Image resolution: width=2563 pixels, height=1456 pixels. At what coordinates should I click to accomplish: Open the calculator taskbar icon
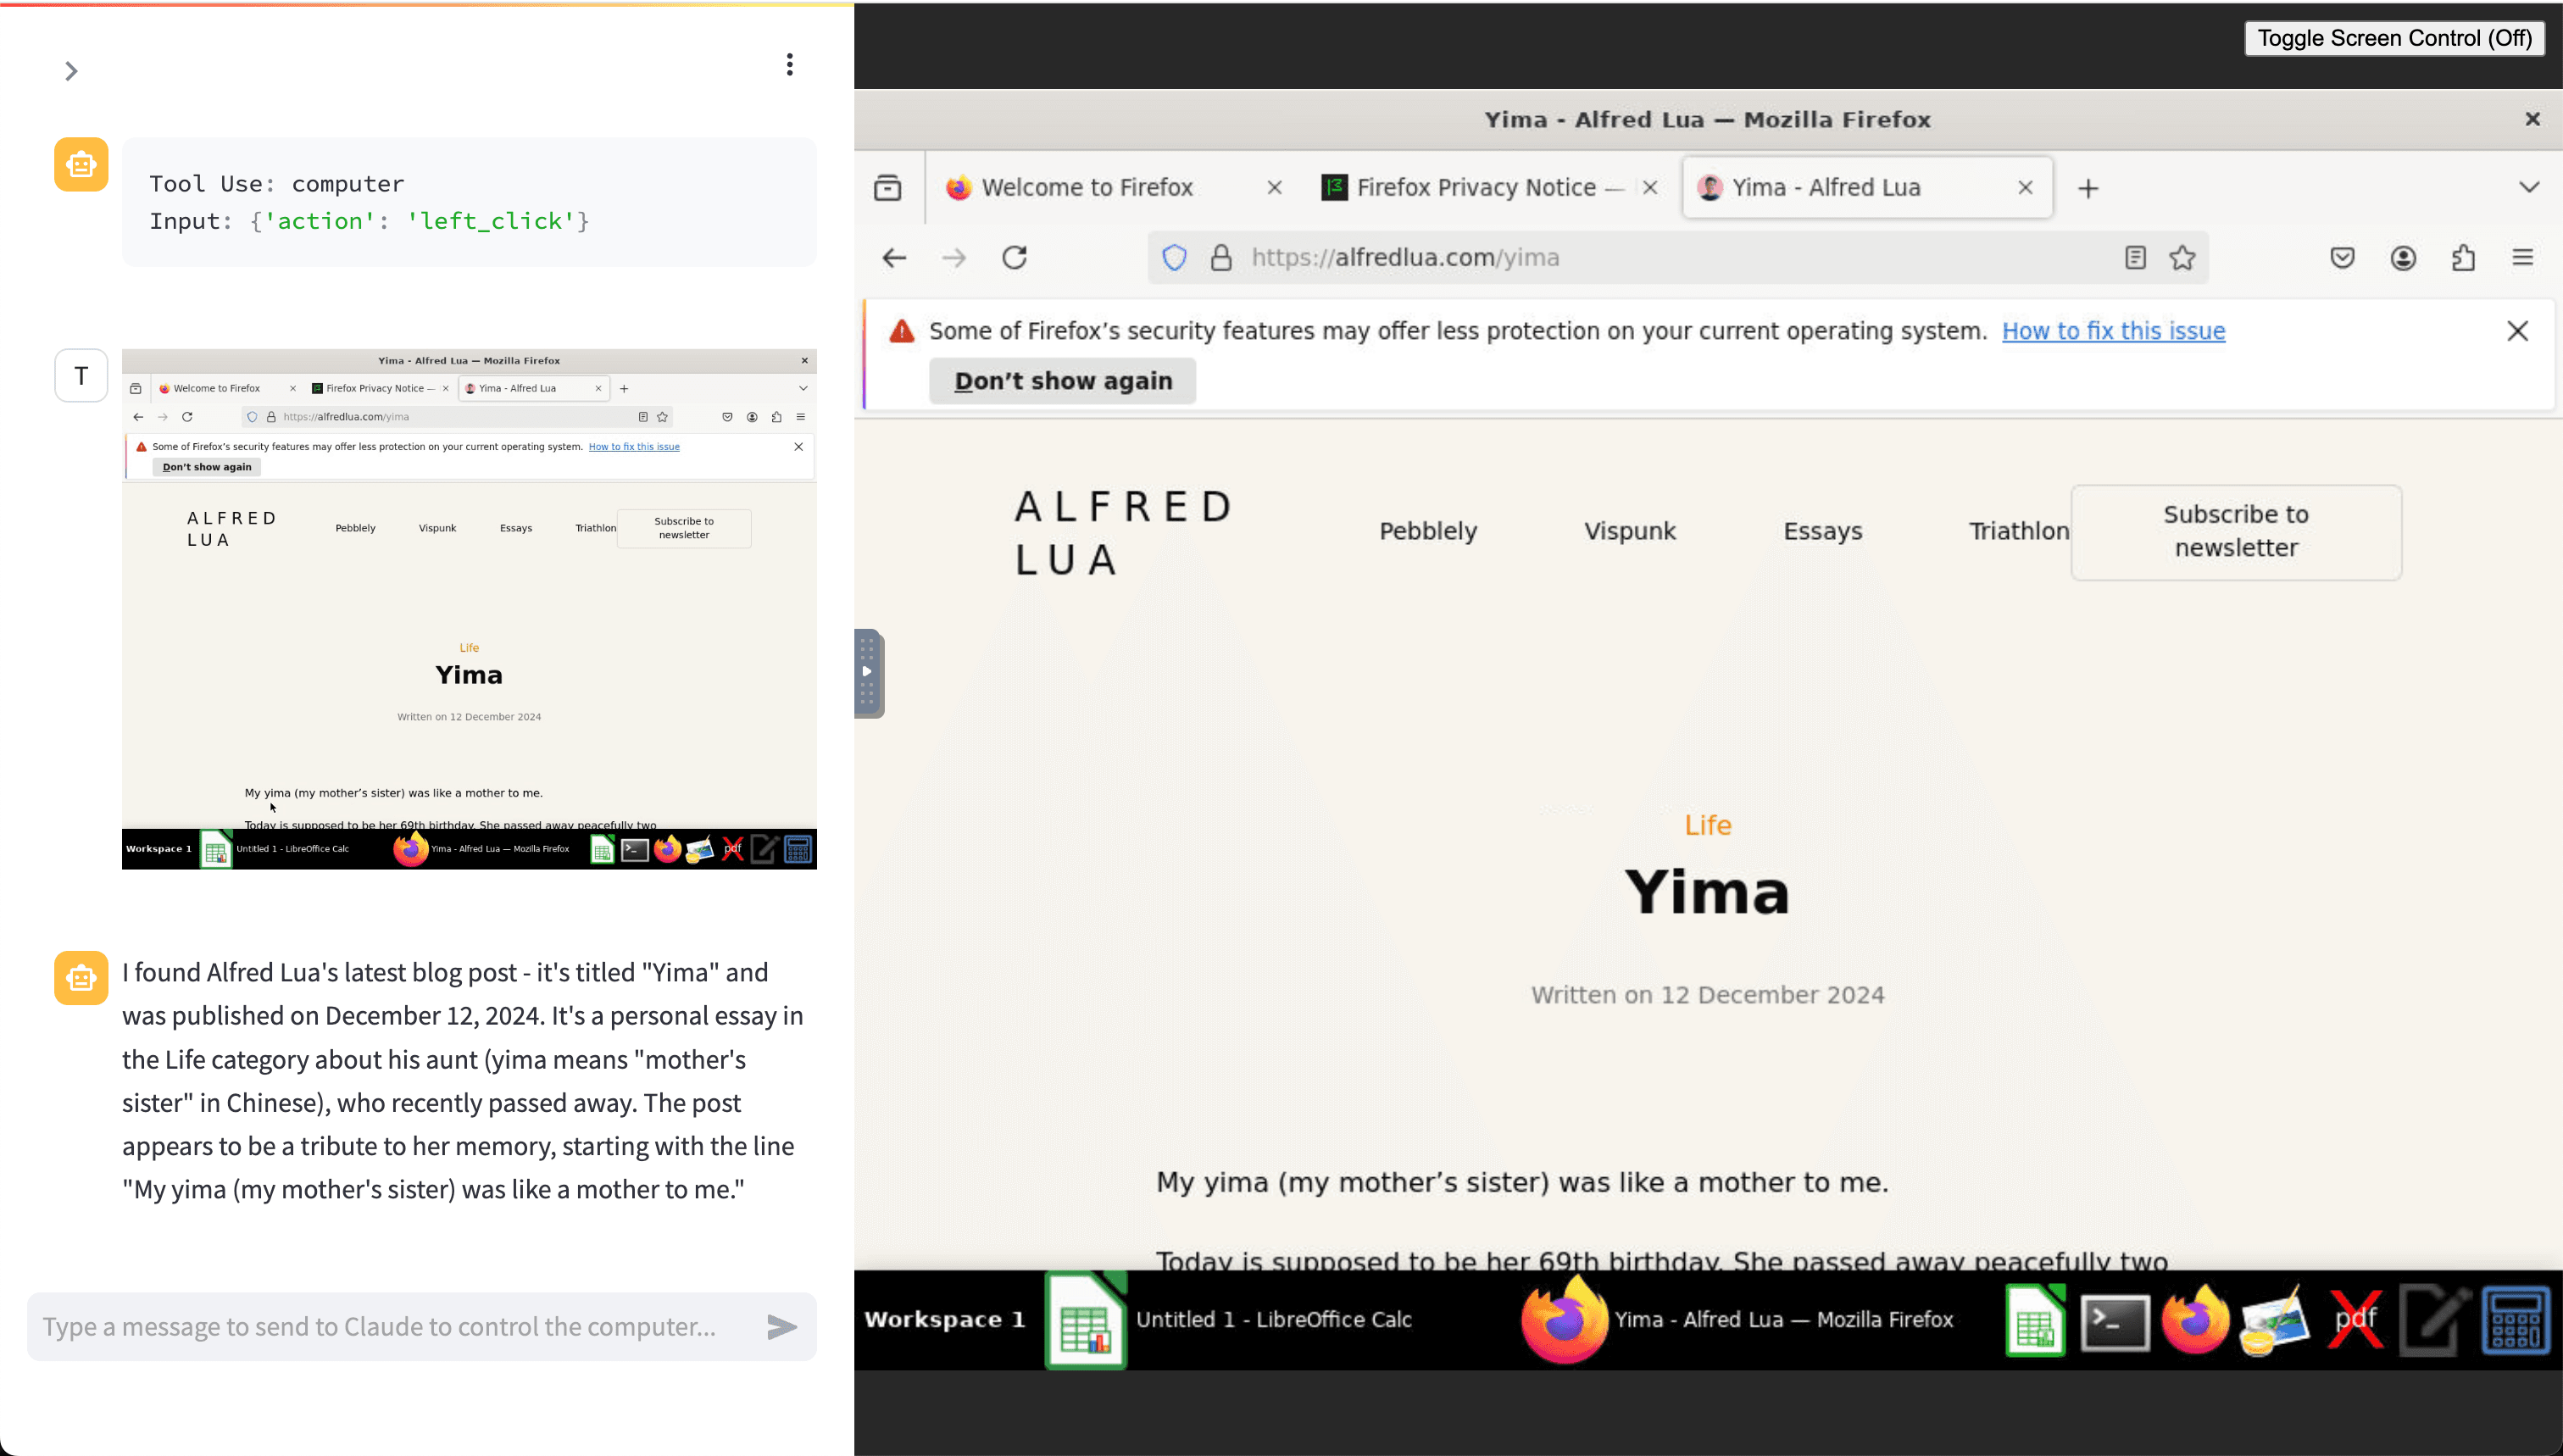point(2515,1320)
